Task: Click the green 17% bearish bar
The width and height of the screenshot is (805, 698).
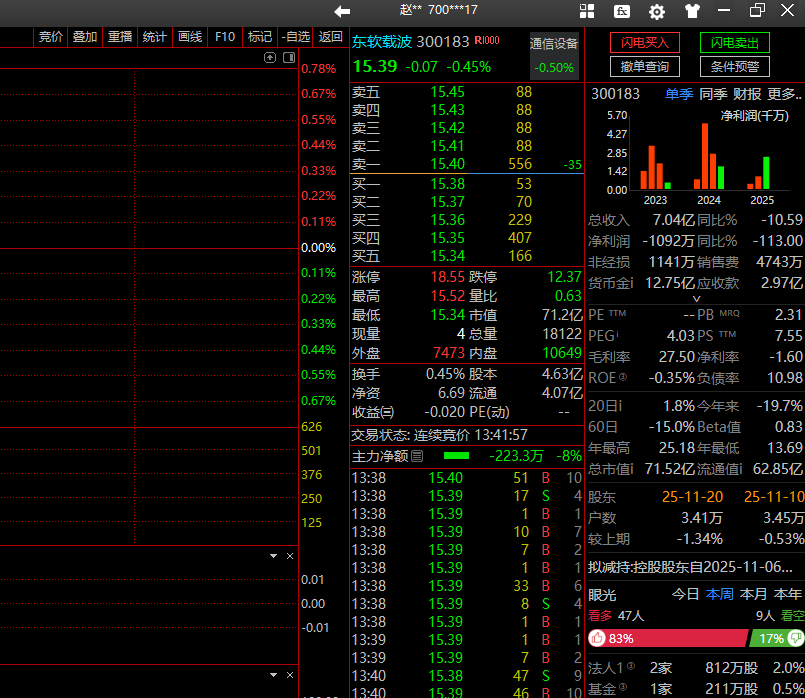Action: point(777,638)
